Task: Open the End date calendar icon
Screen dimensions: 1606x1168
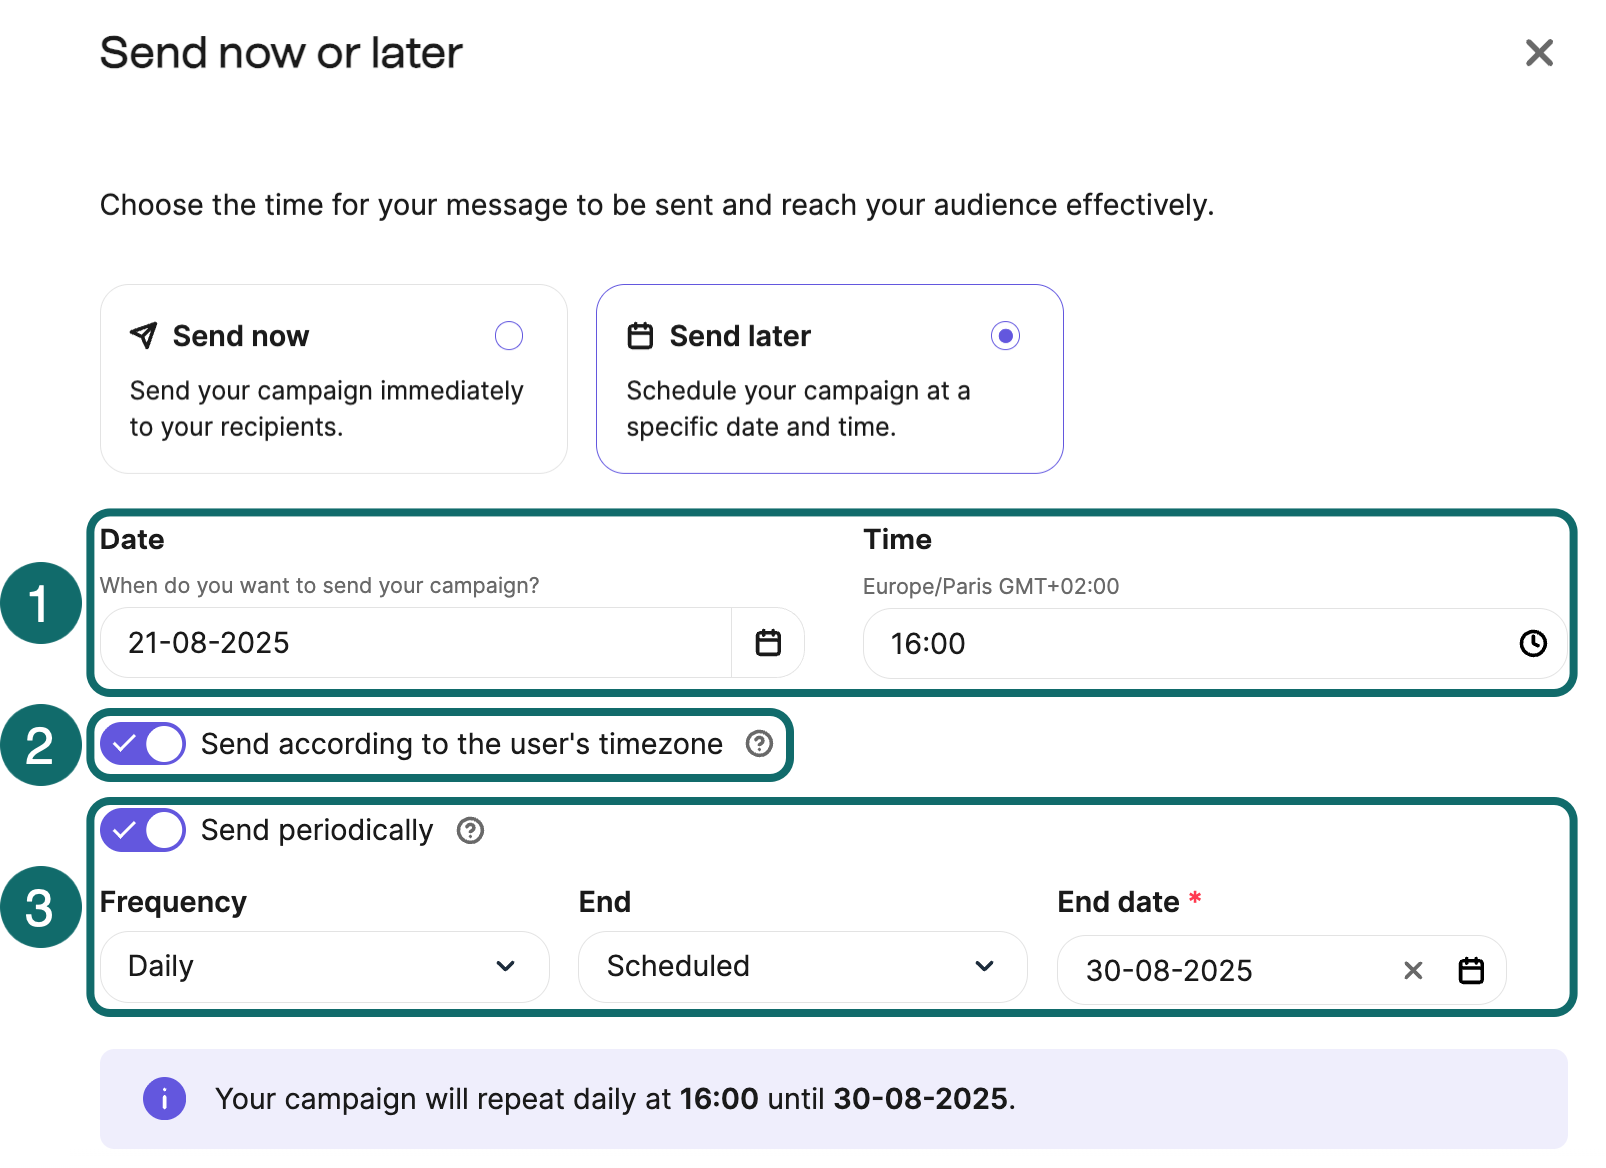Action: pyautogui.click(x=1470, y=970)
